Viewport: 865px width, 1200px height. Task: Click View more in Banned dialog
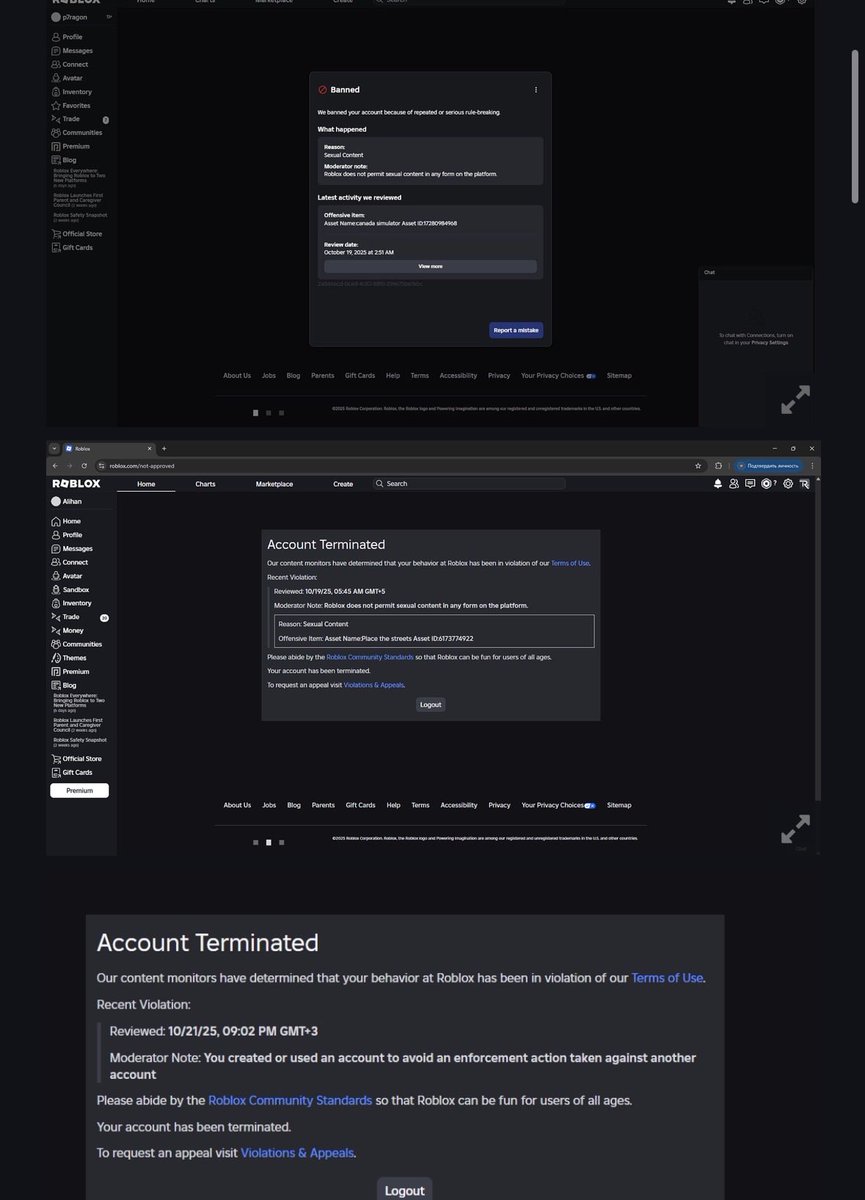pyautogui.click(x=430, y=267)
